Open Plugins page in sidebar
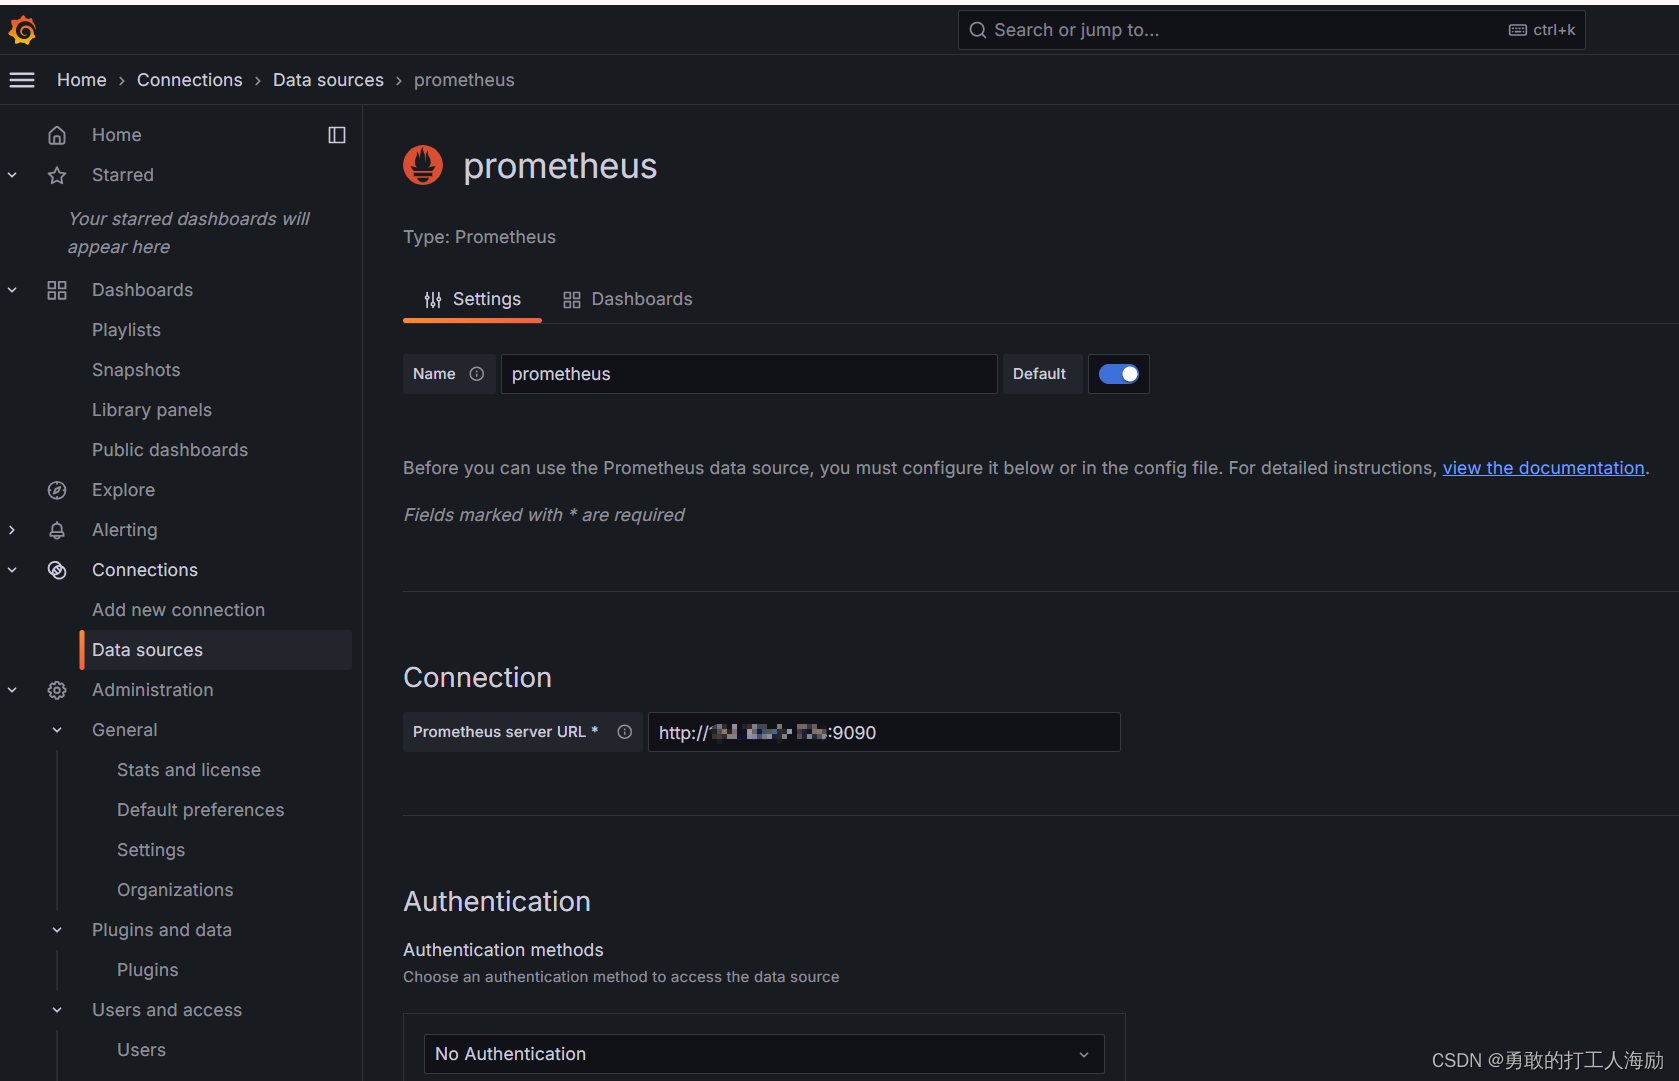Screen dimensions: 1679x1081 tap(148, 970)
